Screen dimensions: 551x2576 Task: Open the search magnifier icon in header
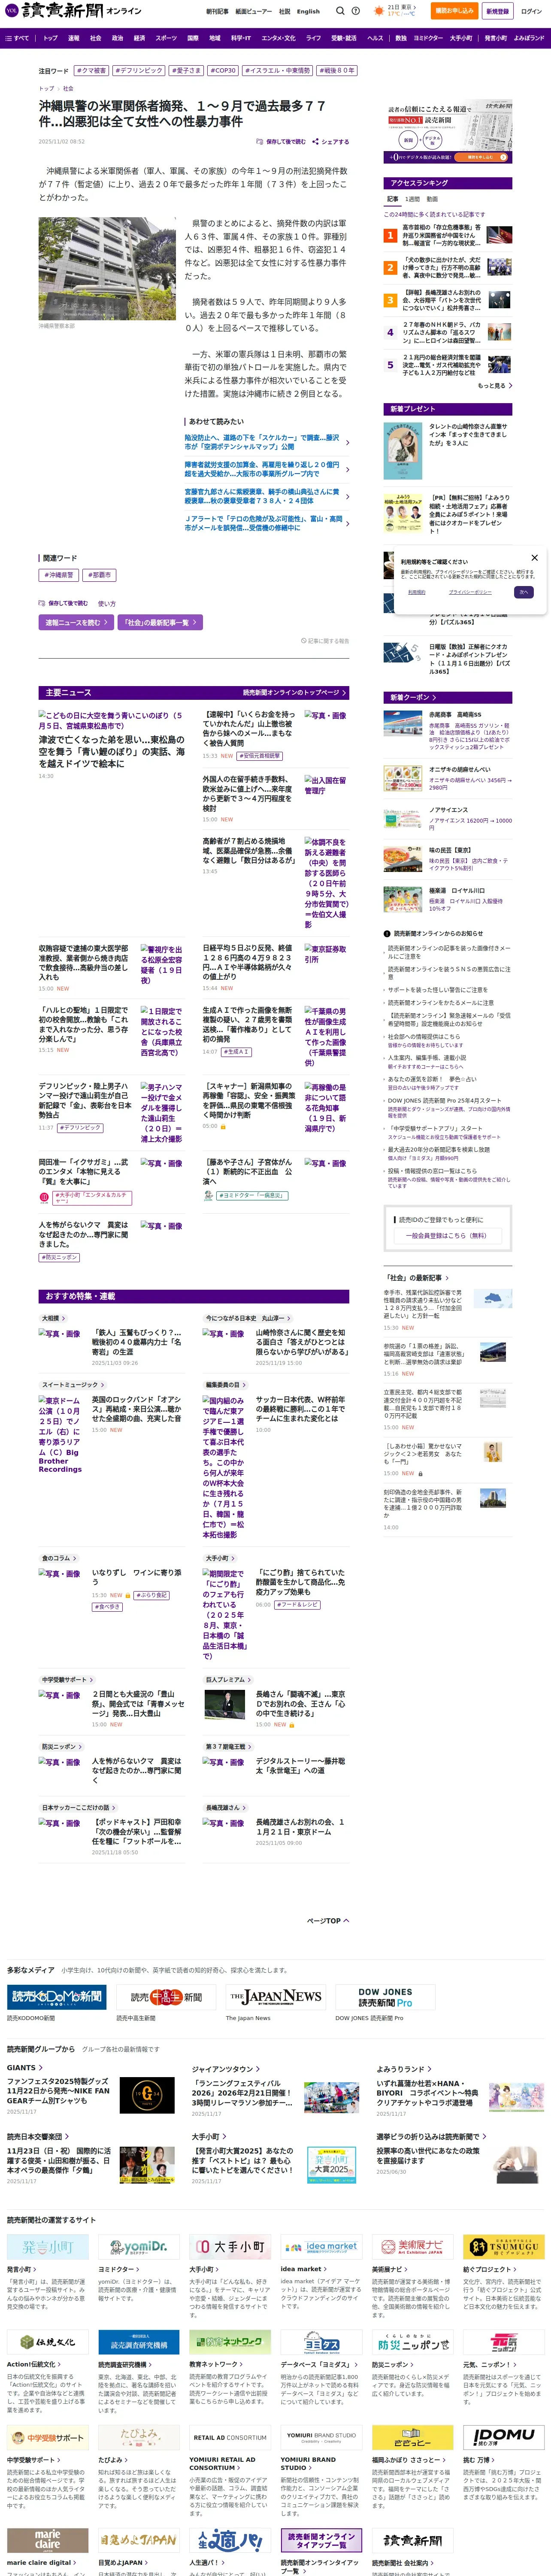click(340, 11)
